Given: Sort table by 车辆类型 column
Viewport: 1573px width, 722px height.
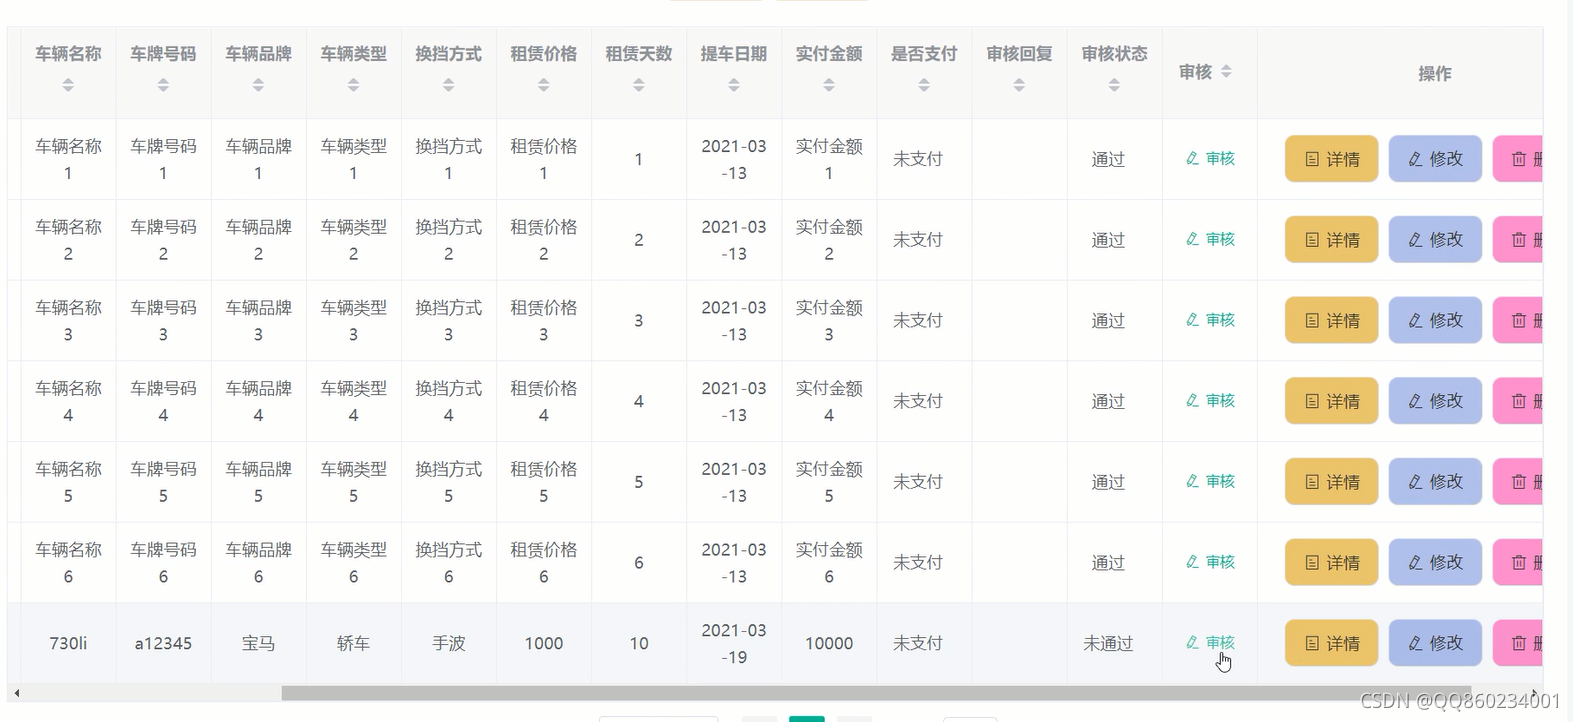Looking at the screenshot, I should pyautogui.click(x=353, y=85).
